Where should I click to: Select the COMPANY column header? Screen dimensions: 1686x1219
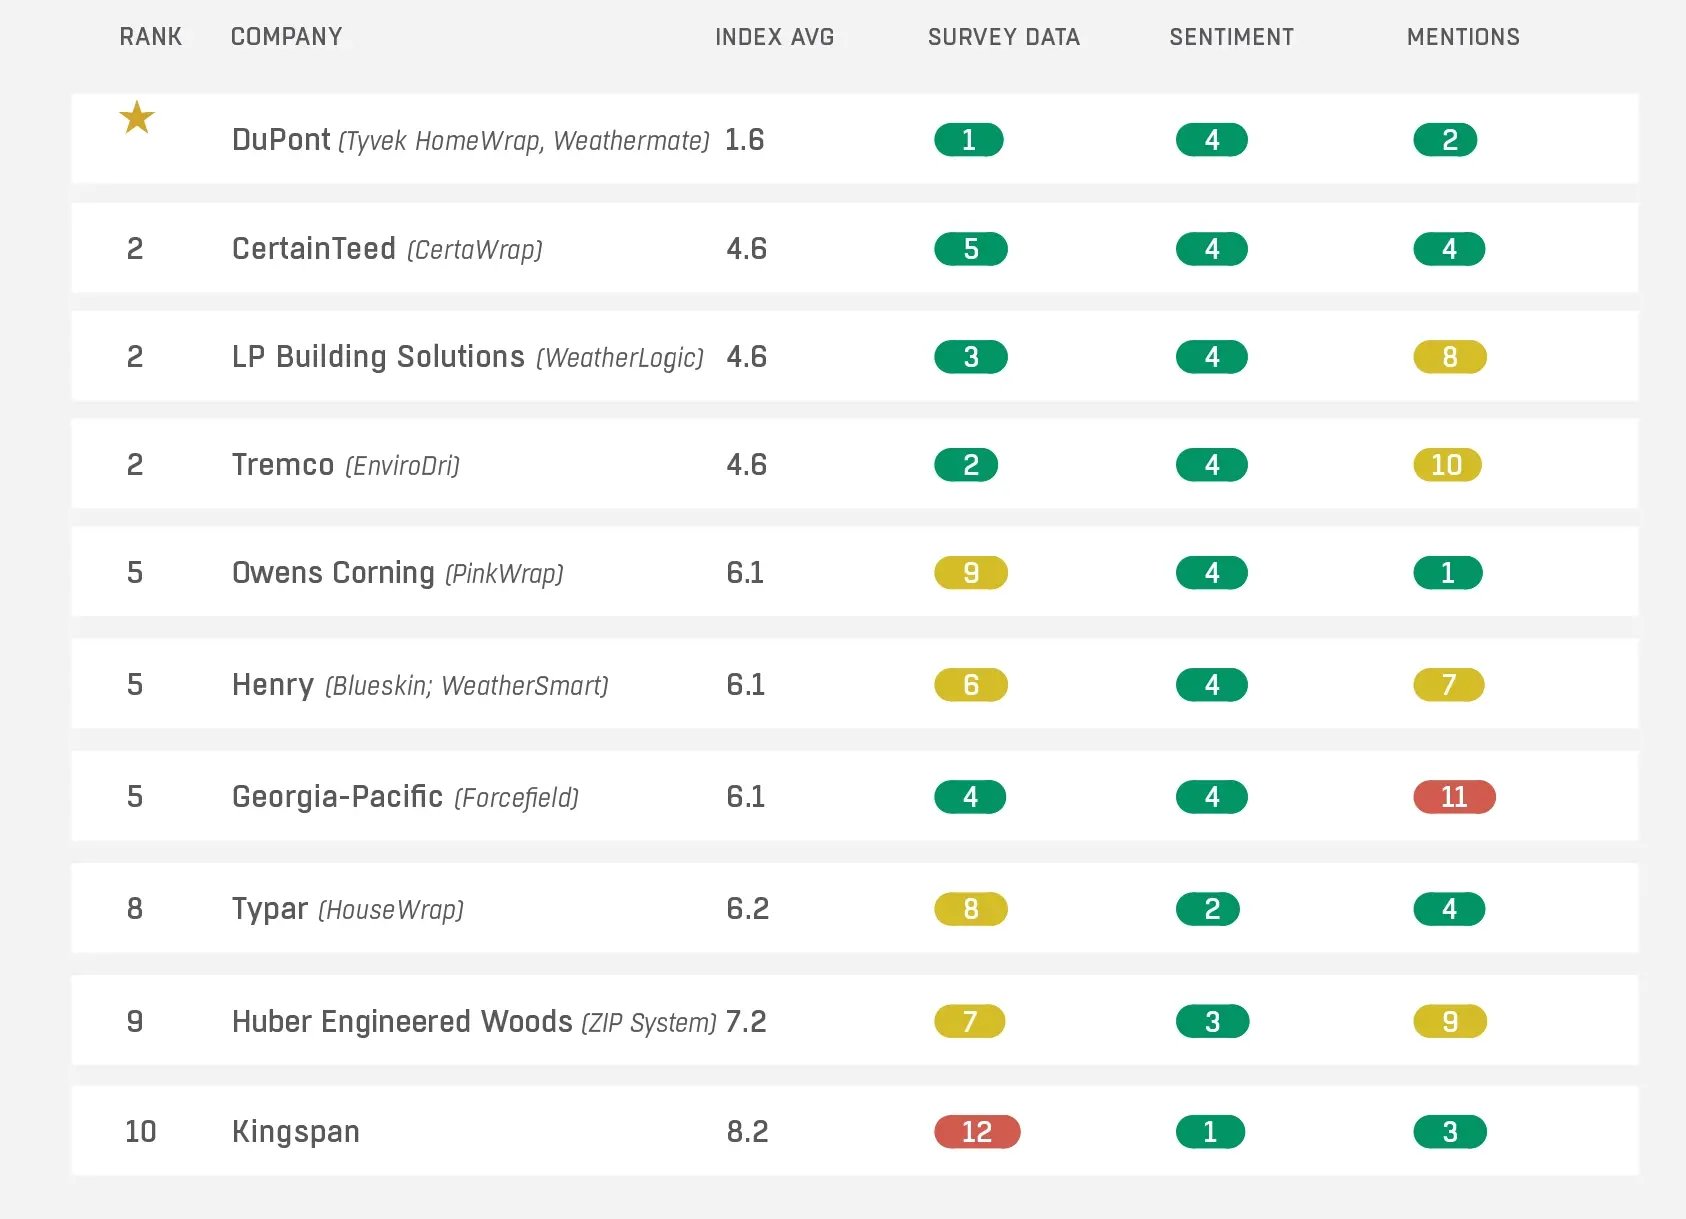[x=286, y=37]
